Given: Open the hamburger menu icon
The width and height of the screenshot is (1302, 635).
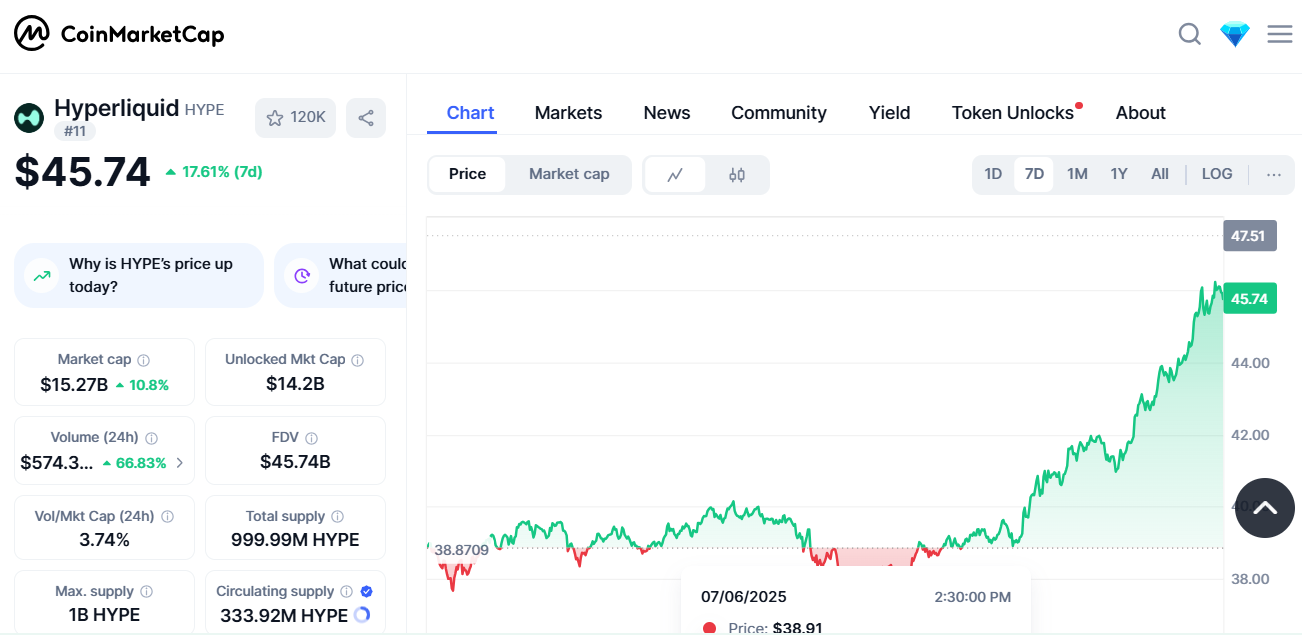Looking at the screenshot, I should (1280, 35).
